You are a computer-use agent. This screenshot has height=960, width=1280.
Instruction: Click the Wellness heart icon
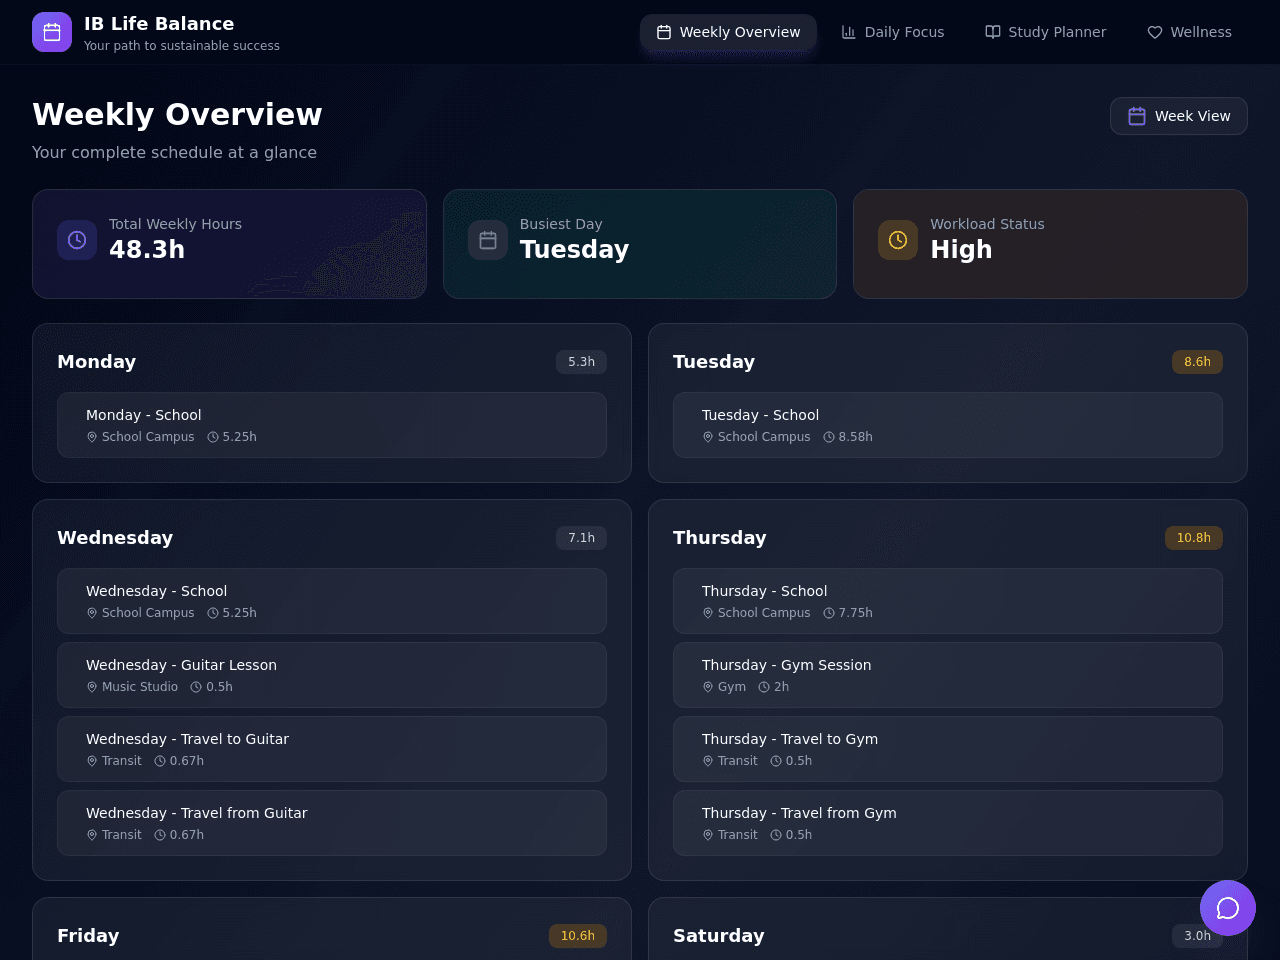click(1155, 32)
